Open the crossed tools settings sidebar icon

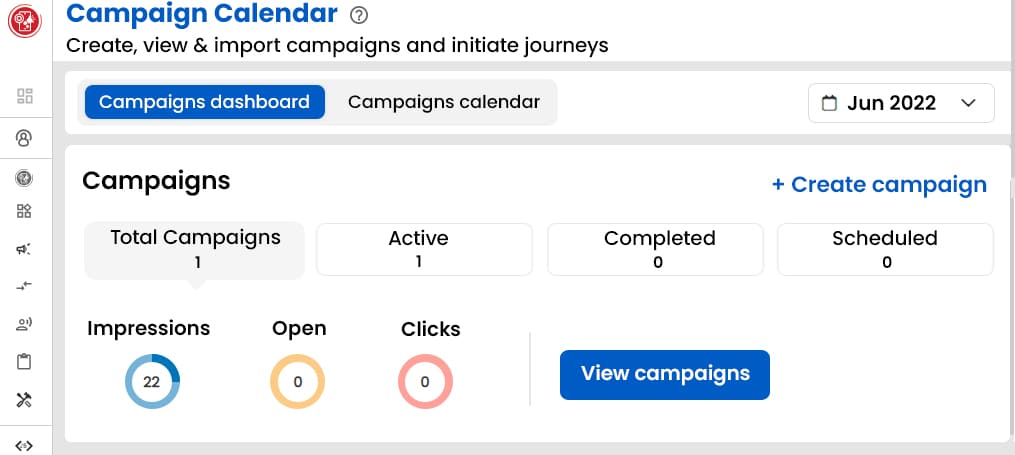[x=25, y=400]
